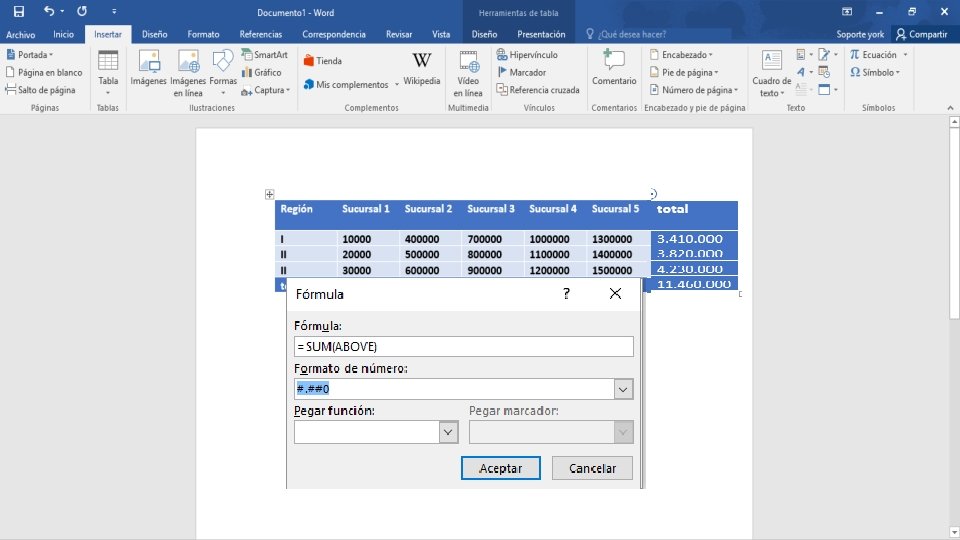960x540 pixels.
Task: Open the Presentación table tools tab
Action: click(541, 34)
